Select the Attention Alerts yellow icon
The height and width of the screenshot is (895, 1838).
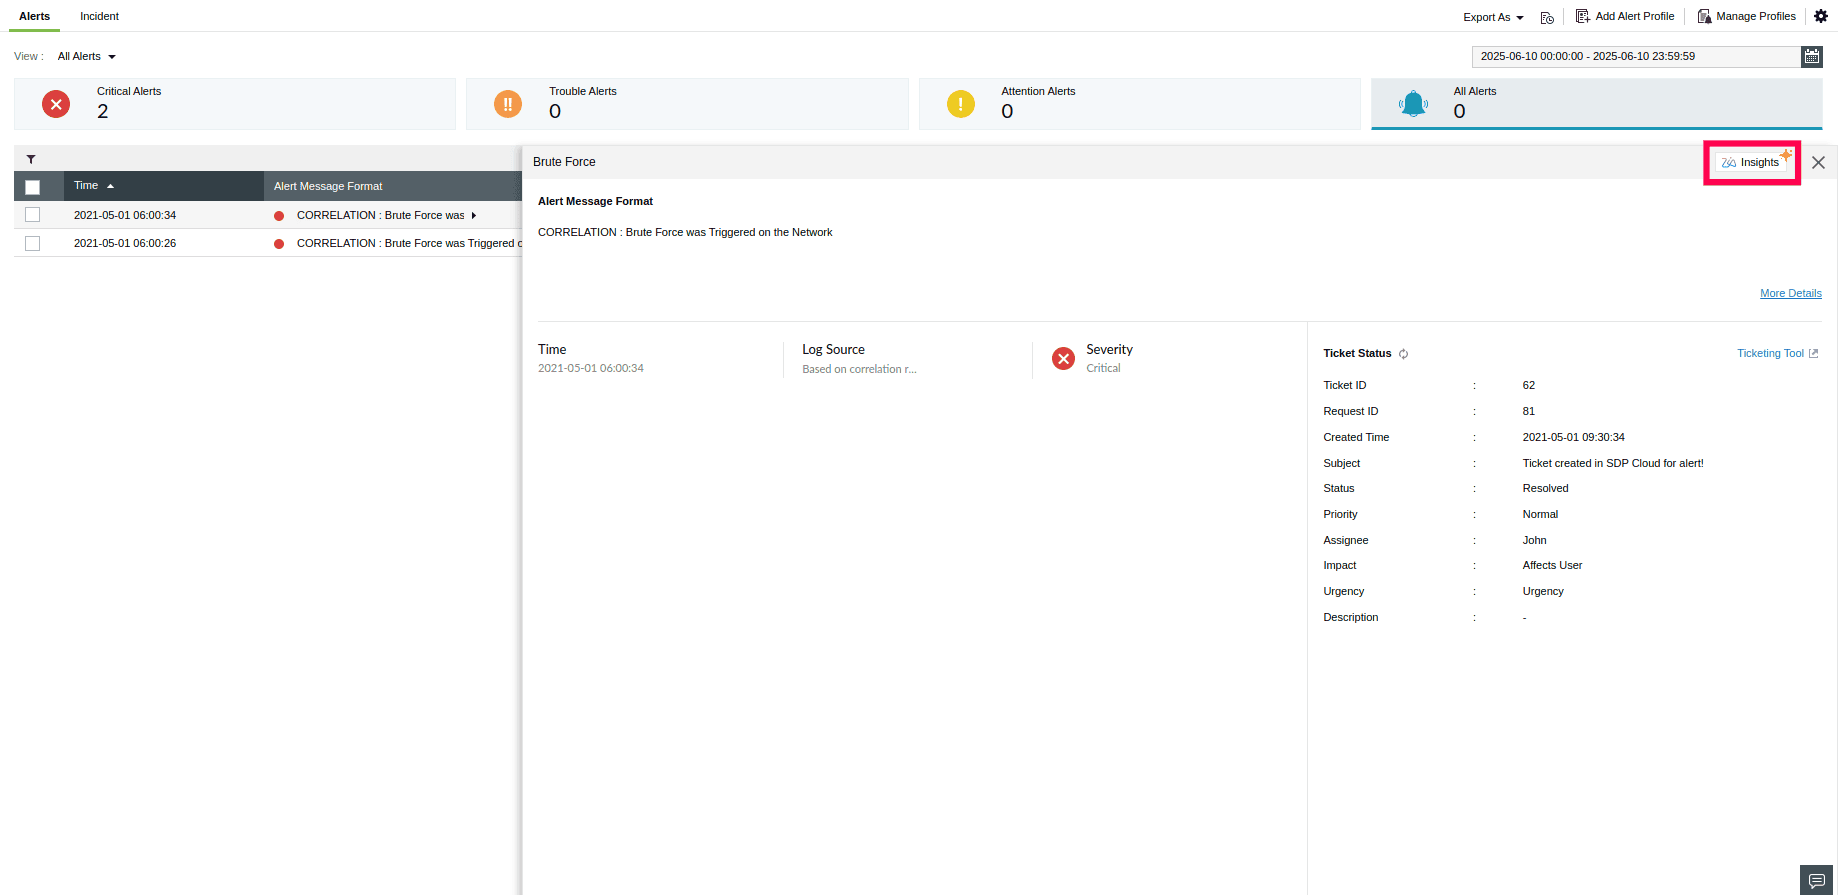coord(960,103)
